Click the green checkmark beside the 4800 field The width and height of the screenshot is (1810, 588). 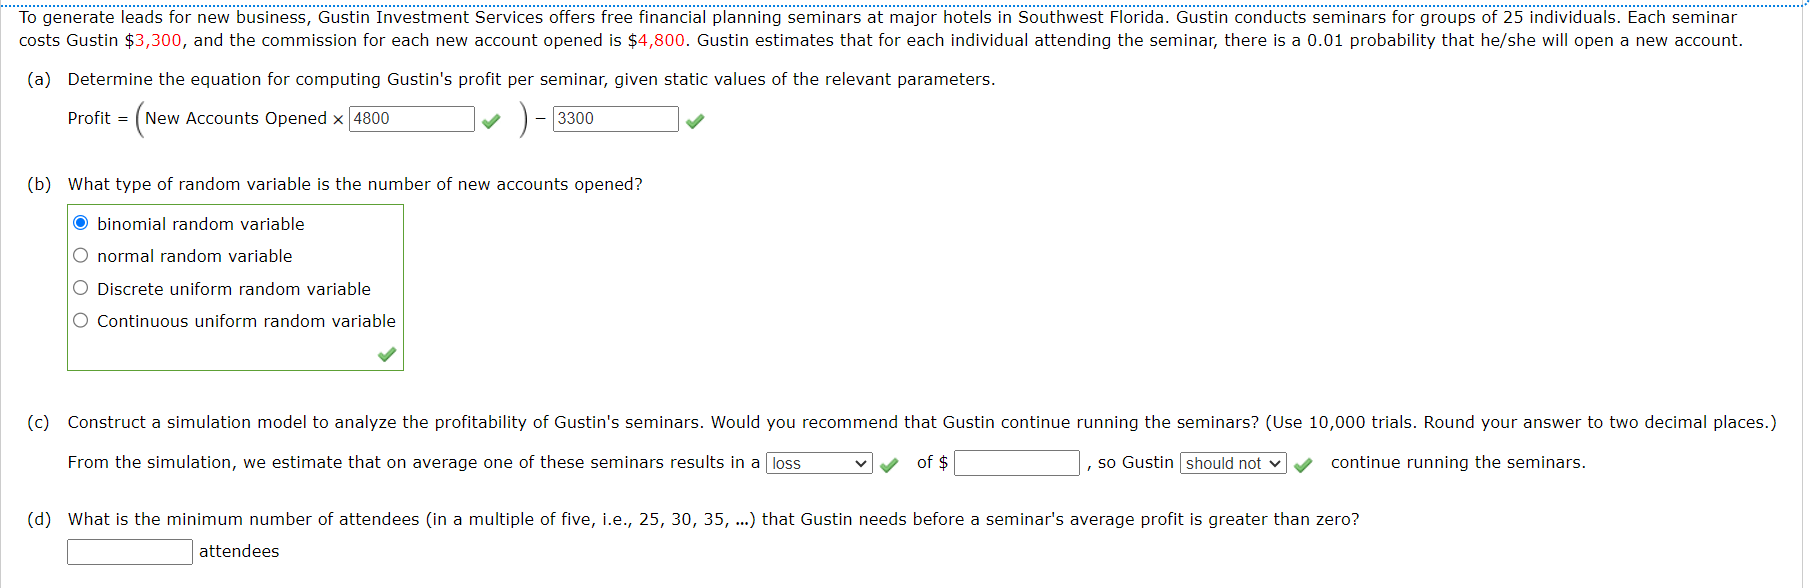pyautogui.click(x=490, y=119)
